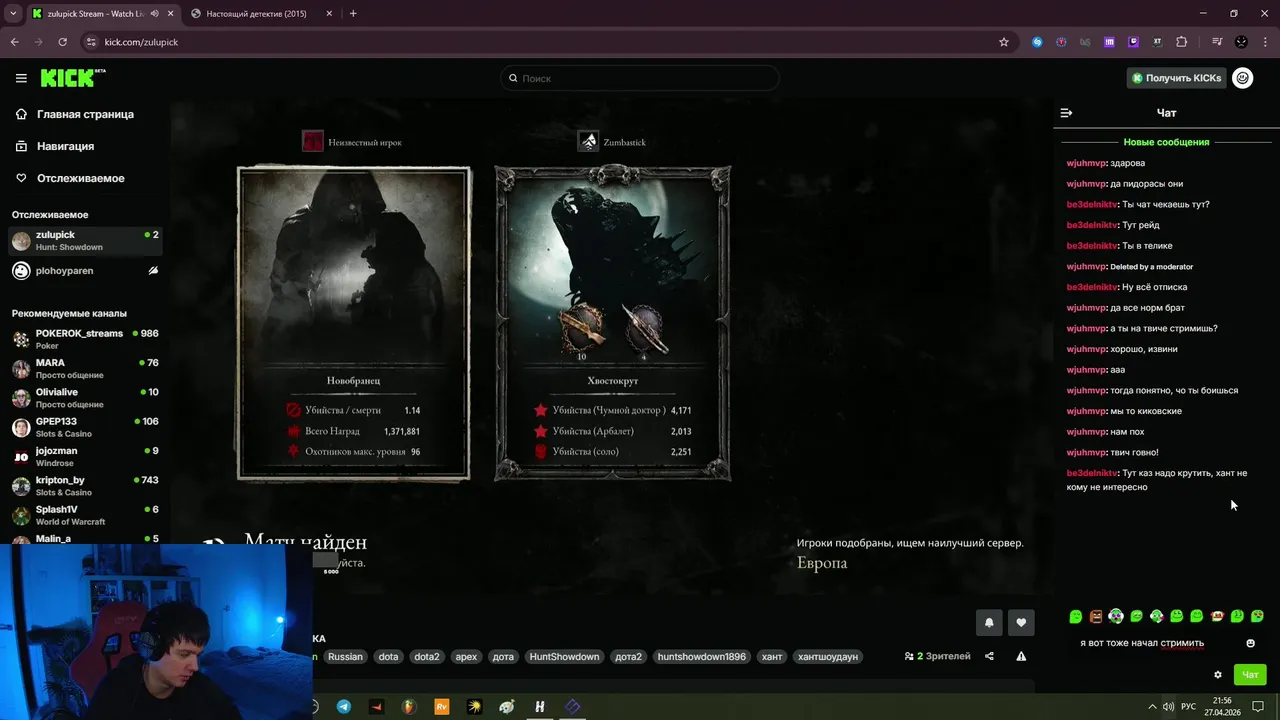Viewport: 1280px width, 720px height.
Task: Open the orange Rv app in the taskbar
Action: [442, 706]
